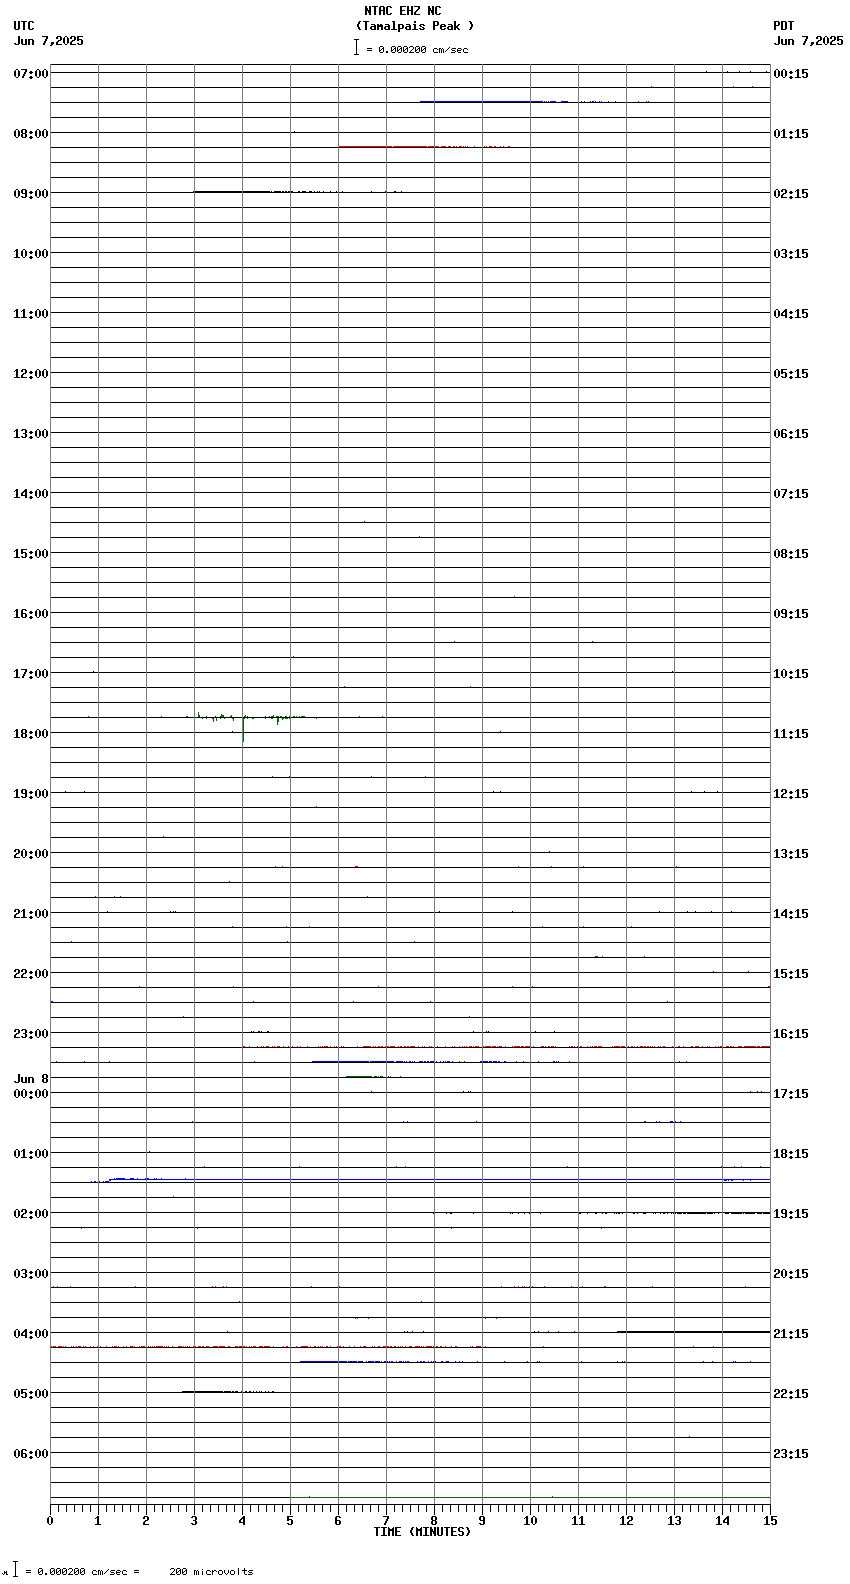The height and width of the screenshot is (1584, 850).
Task: Click the '200 microvolts' footer text
Action: pyautogui.click(x=211, y=1572)
